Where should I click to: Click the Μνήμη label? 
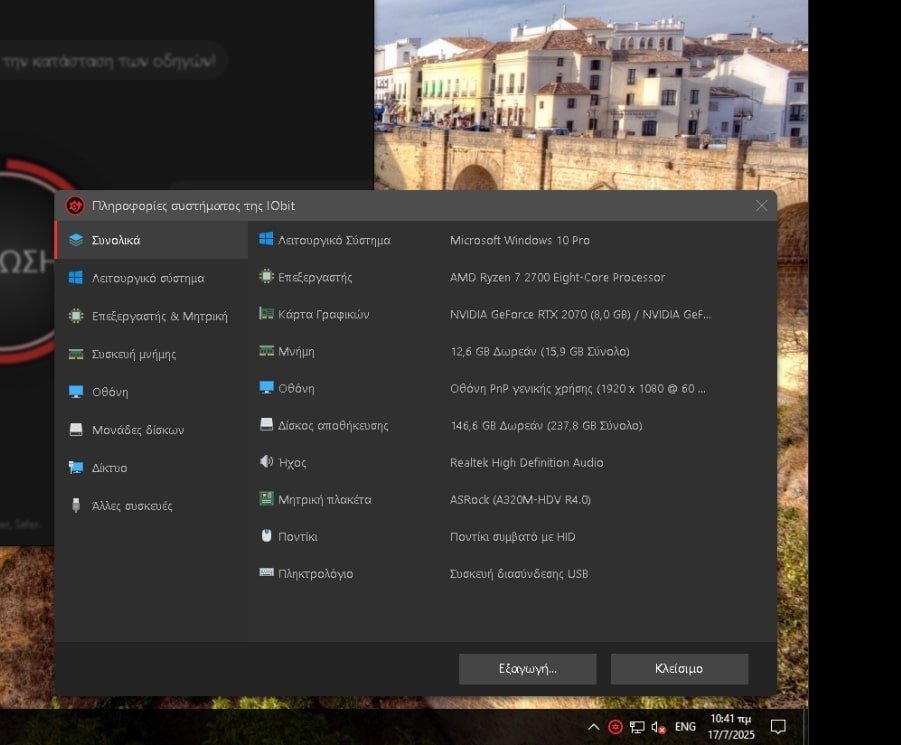[297, 352]
